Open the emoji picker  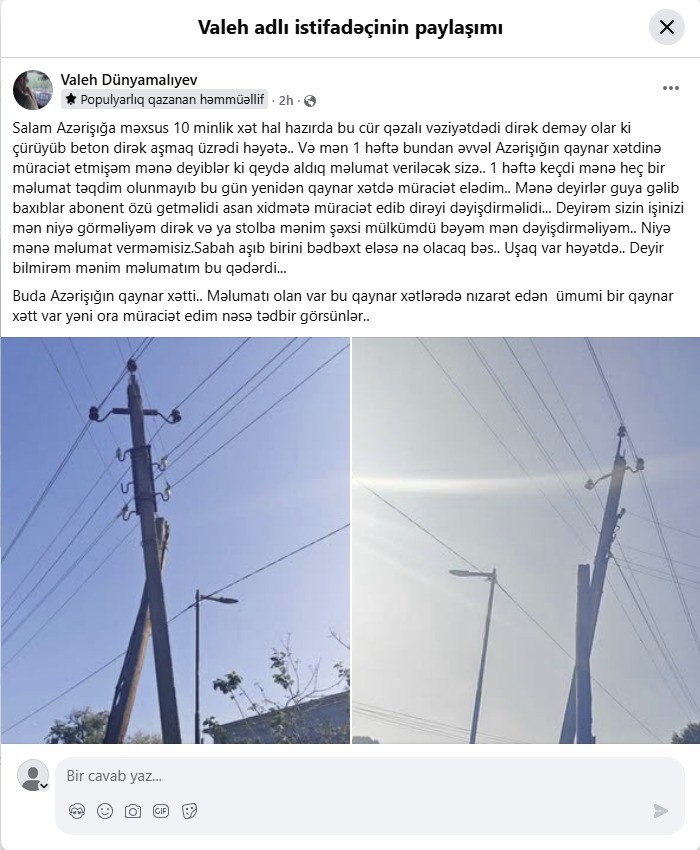pos(105,811)
